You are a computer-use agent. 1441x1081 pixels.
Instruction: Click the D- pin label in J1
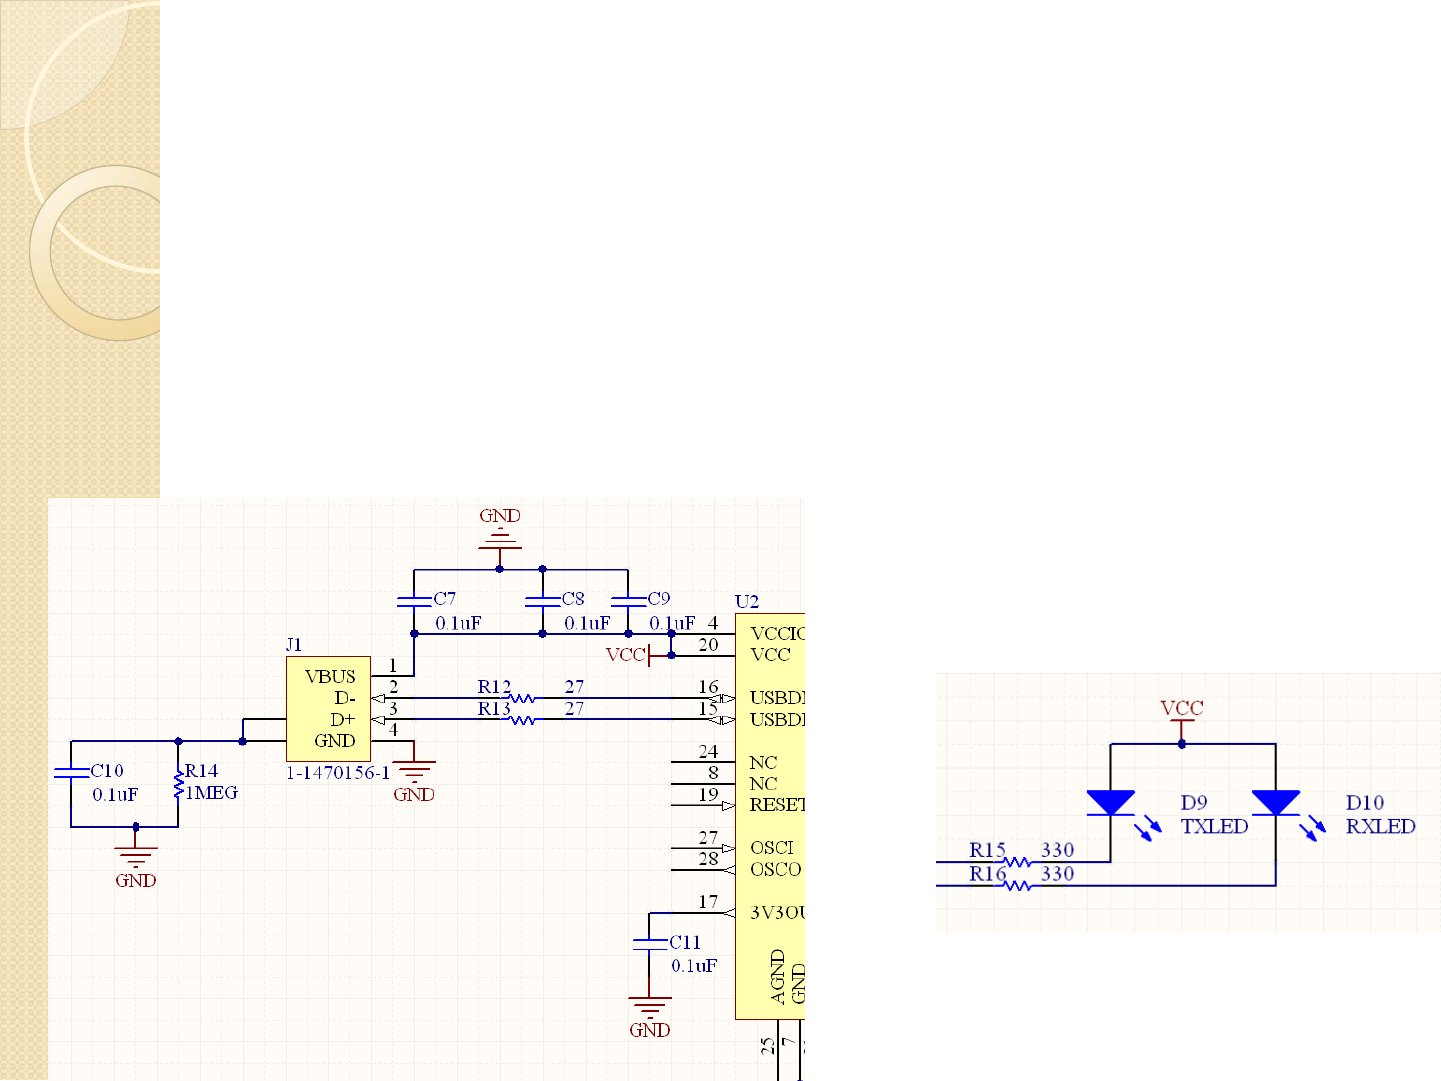click(x=345, y=698)
